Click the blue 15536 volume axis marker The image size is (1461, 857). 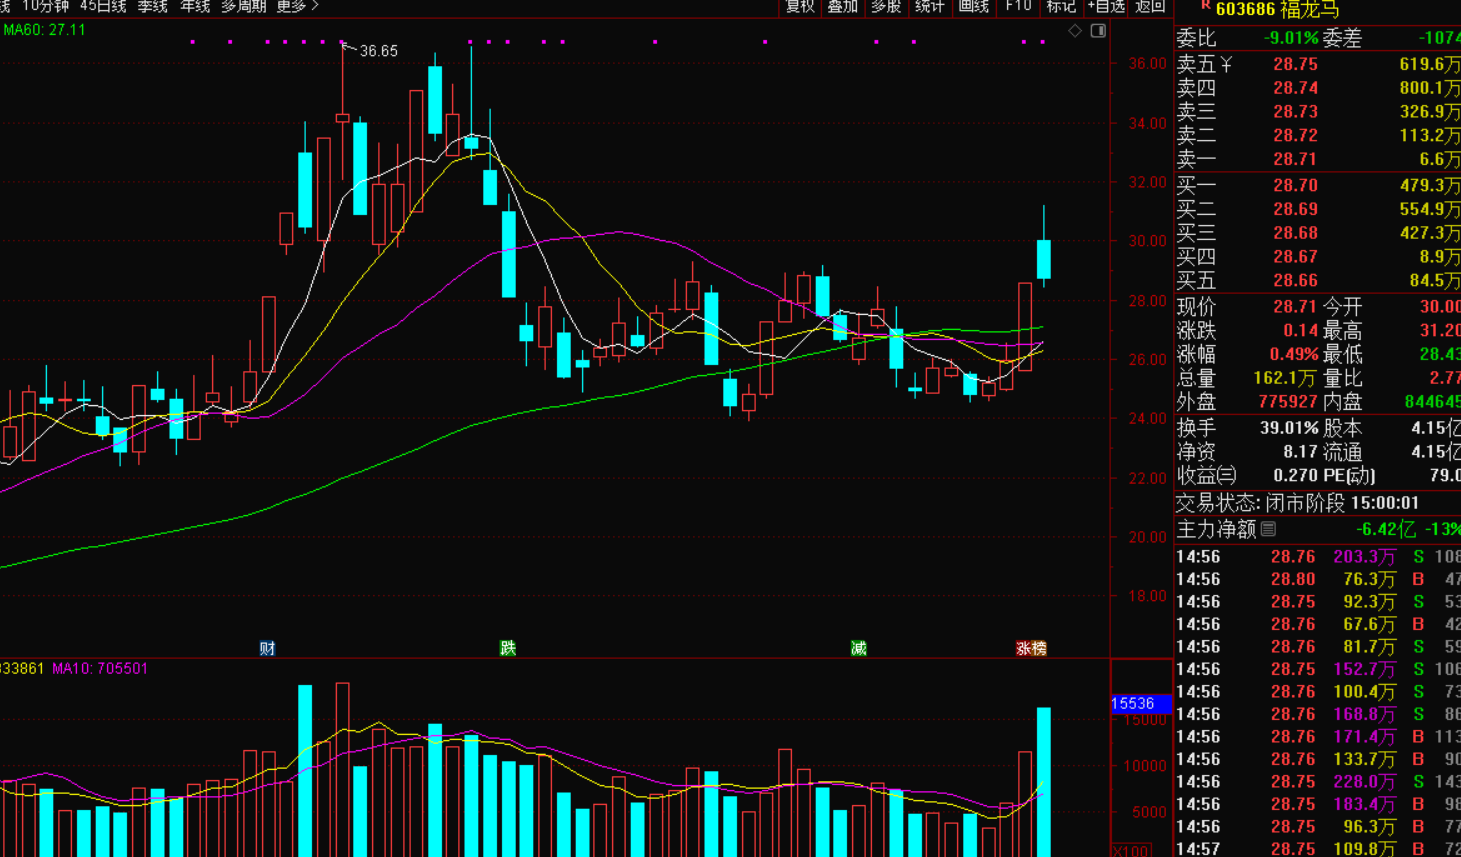pyautogui.click(x=1141, y=704)
